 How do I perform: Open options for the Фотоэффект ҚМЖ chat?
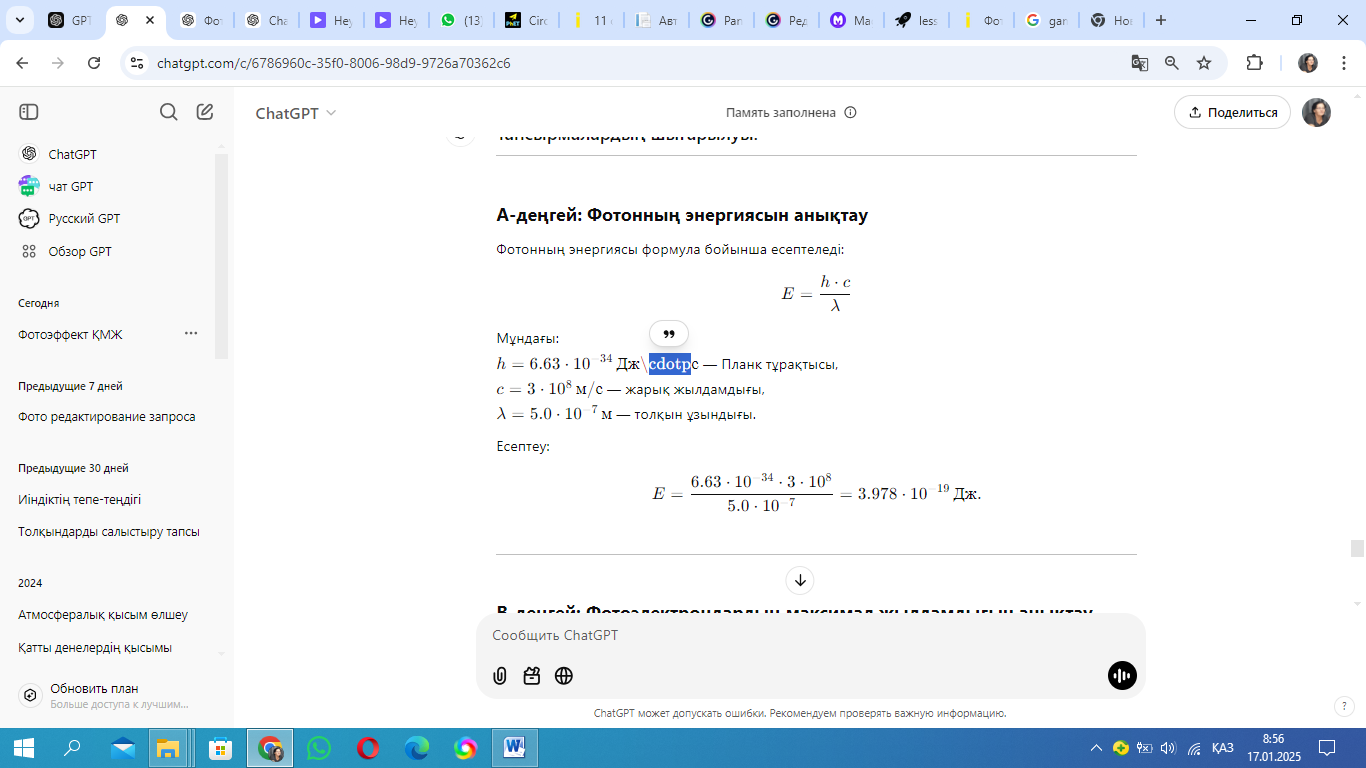click(191, 334)
